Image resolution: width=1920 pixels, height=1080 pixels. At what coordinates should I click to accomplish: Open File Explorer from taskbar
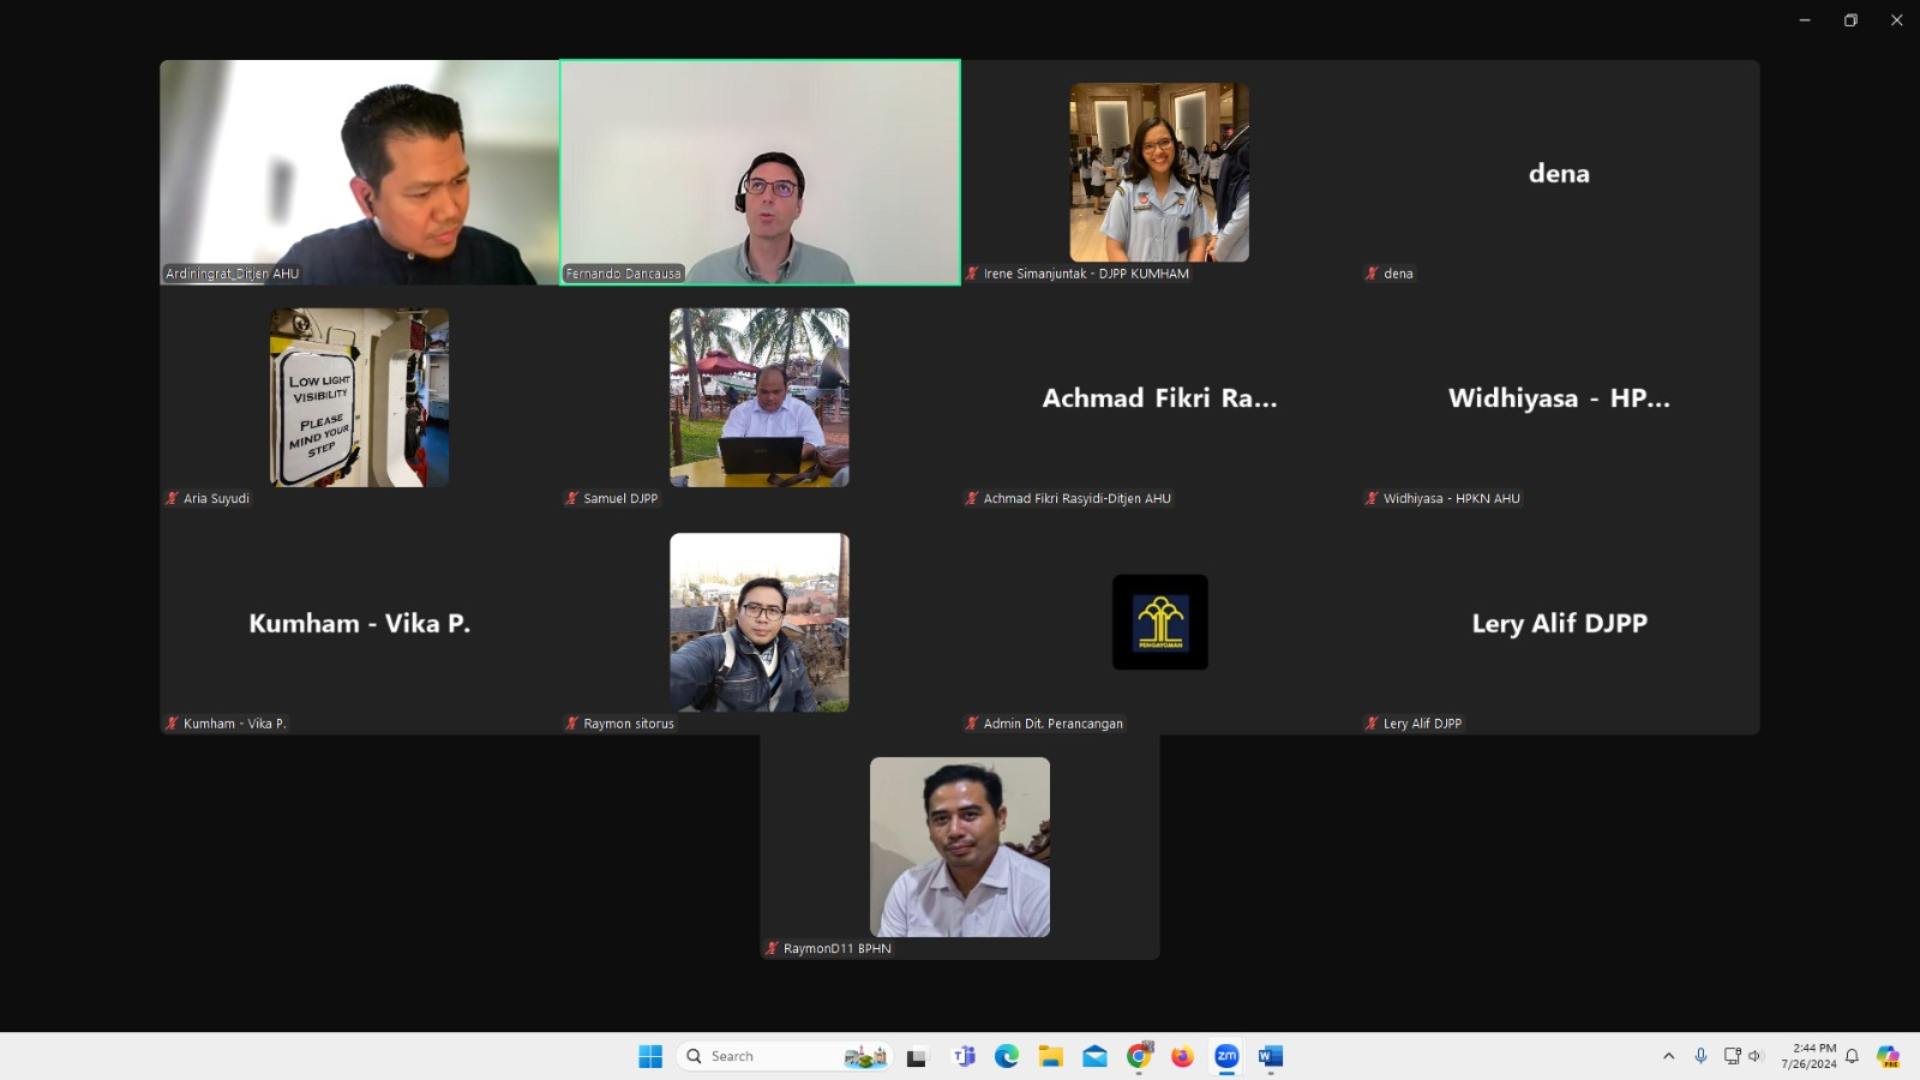[1051, 1056]
